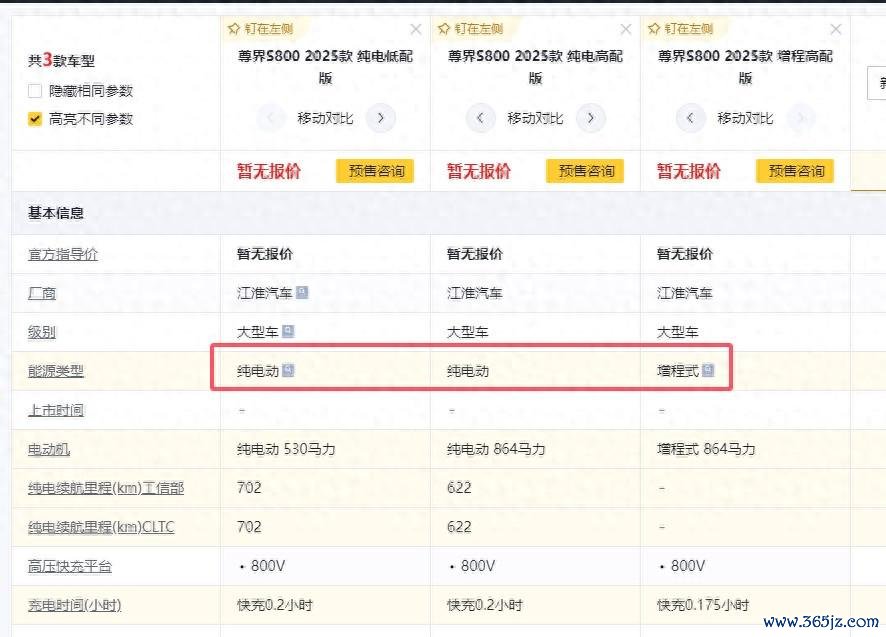Open the 上市时间 parameter link
This screenshot has height=637, width=886.
[56, 410]
